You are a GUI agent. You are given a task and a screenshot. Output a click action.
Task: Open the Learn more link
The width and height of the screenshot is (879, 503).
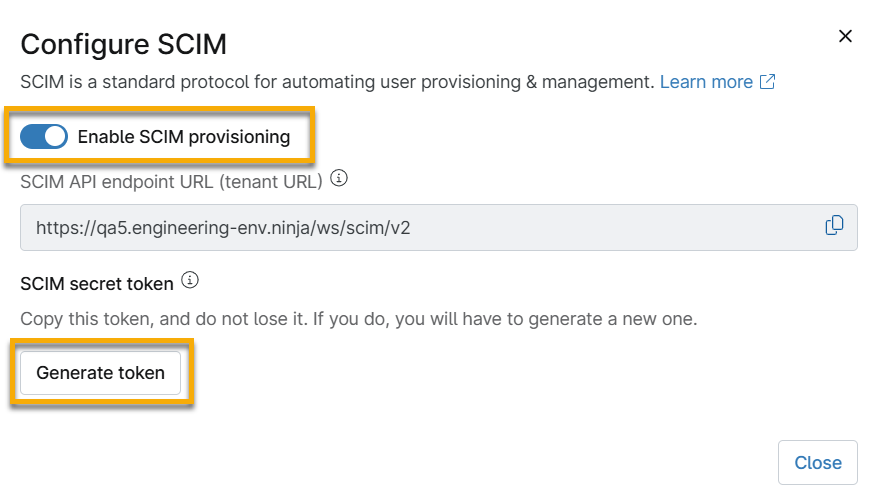pyautogui.click(x=706, y=82)
